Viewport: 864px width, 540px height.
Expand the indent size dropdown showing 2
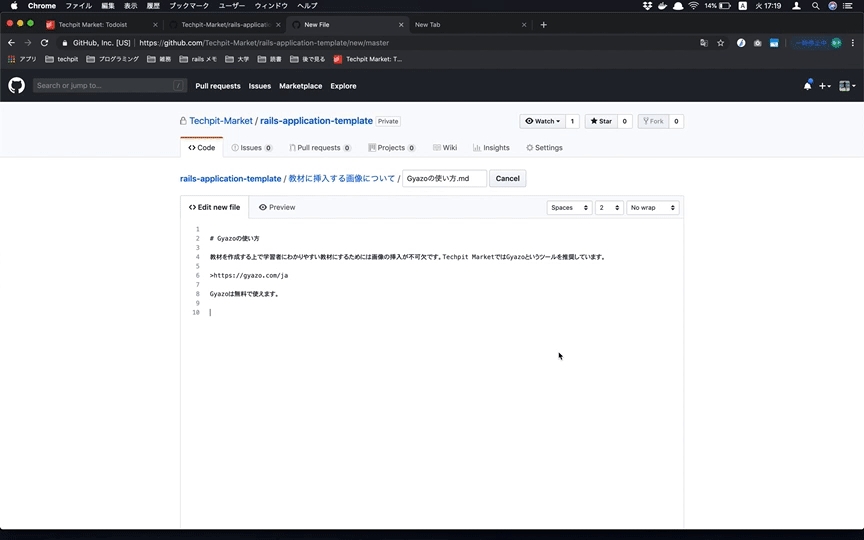[608, 207]
